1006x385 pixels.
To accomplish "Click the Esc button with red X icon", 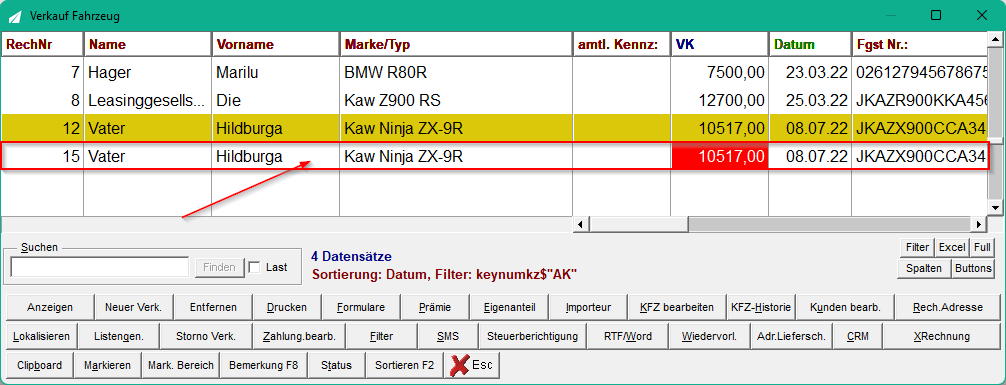I will pyautogui.click(x=472, y=365).
